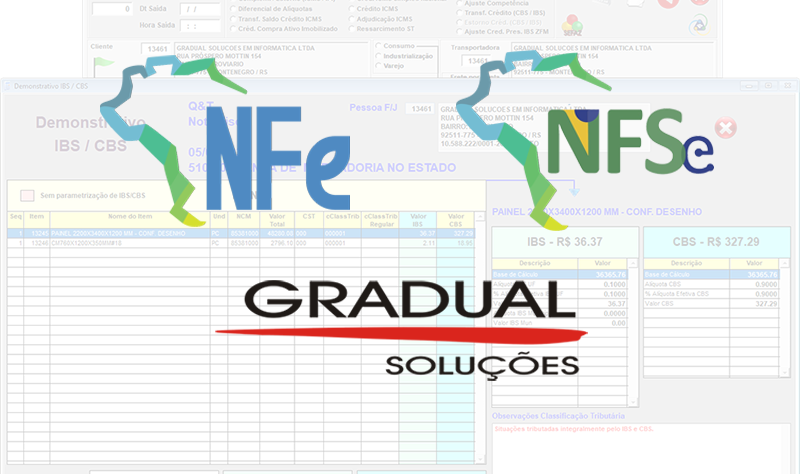Click the Cliente code field 13461
This screenshot has width=800, height=474.
coord(156,49)
